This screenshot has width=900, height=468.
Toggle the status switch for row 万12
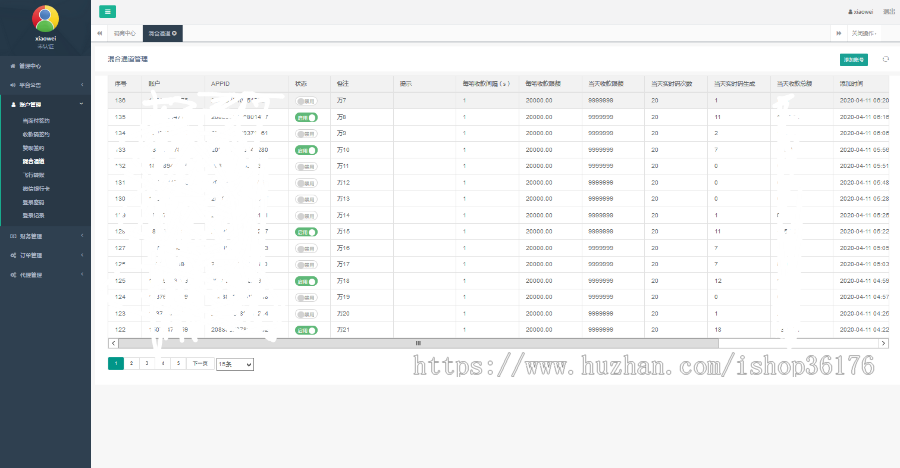click(306, 183)
